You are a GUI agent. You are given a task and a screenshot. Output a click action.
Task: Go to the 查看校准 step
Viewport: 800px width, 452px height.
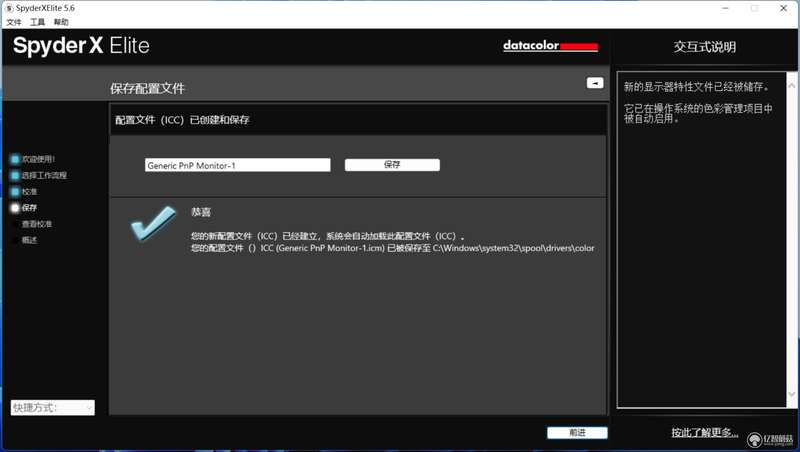pos(32,224)
